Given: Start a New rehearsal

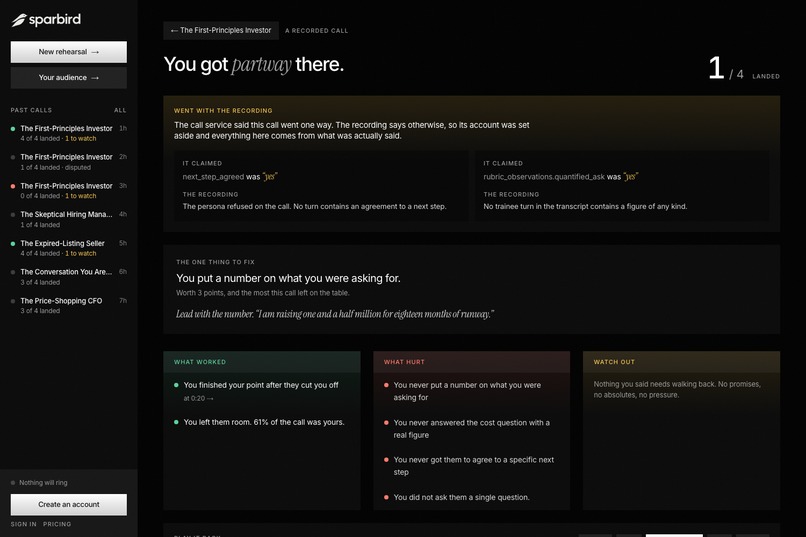Looking at the screenshot, I should point(68,52).
